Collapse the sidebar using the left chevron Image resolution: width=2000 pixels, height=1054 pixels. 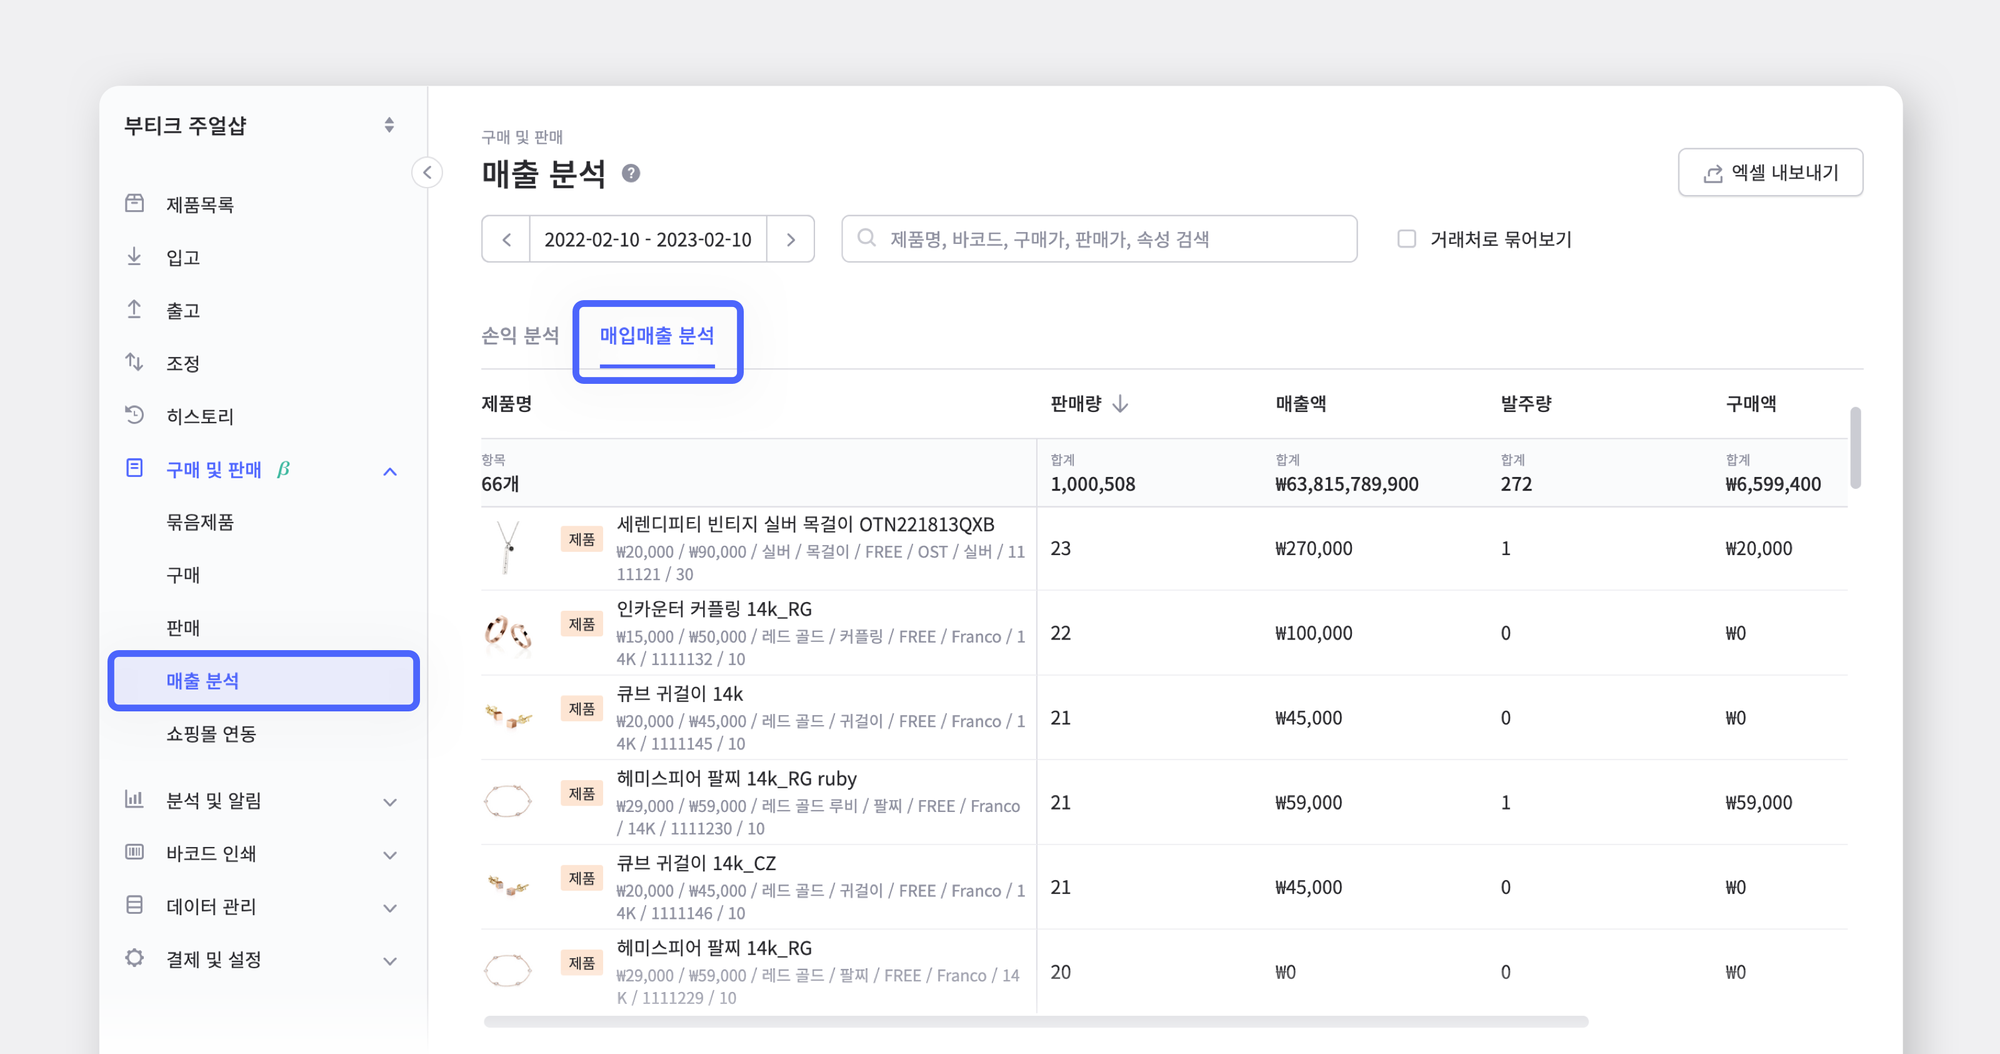(x=427, y=172)
